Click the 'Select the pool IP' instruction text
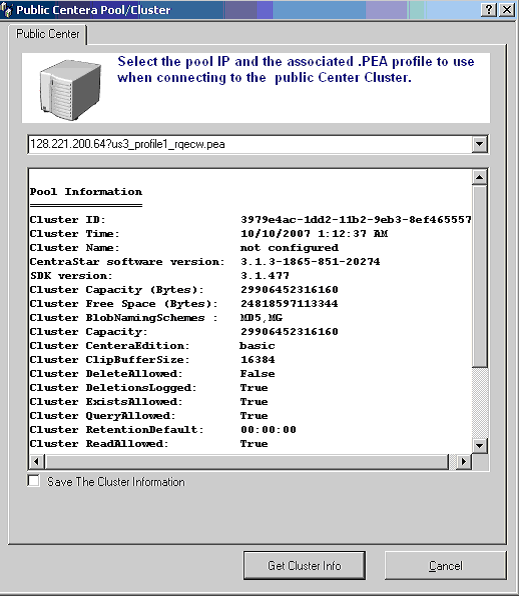521x597 pixels. point(296,70)
